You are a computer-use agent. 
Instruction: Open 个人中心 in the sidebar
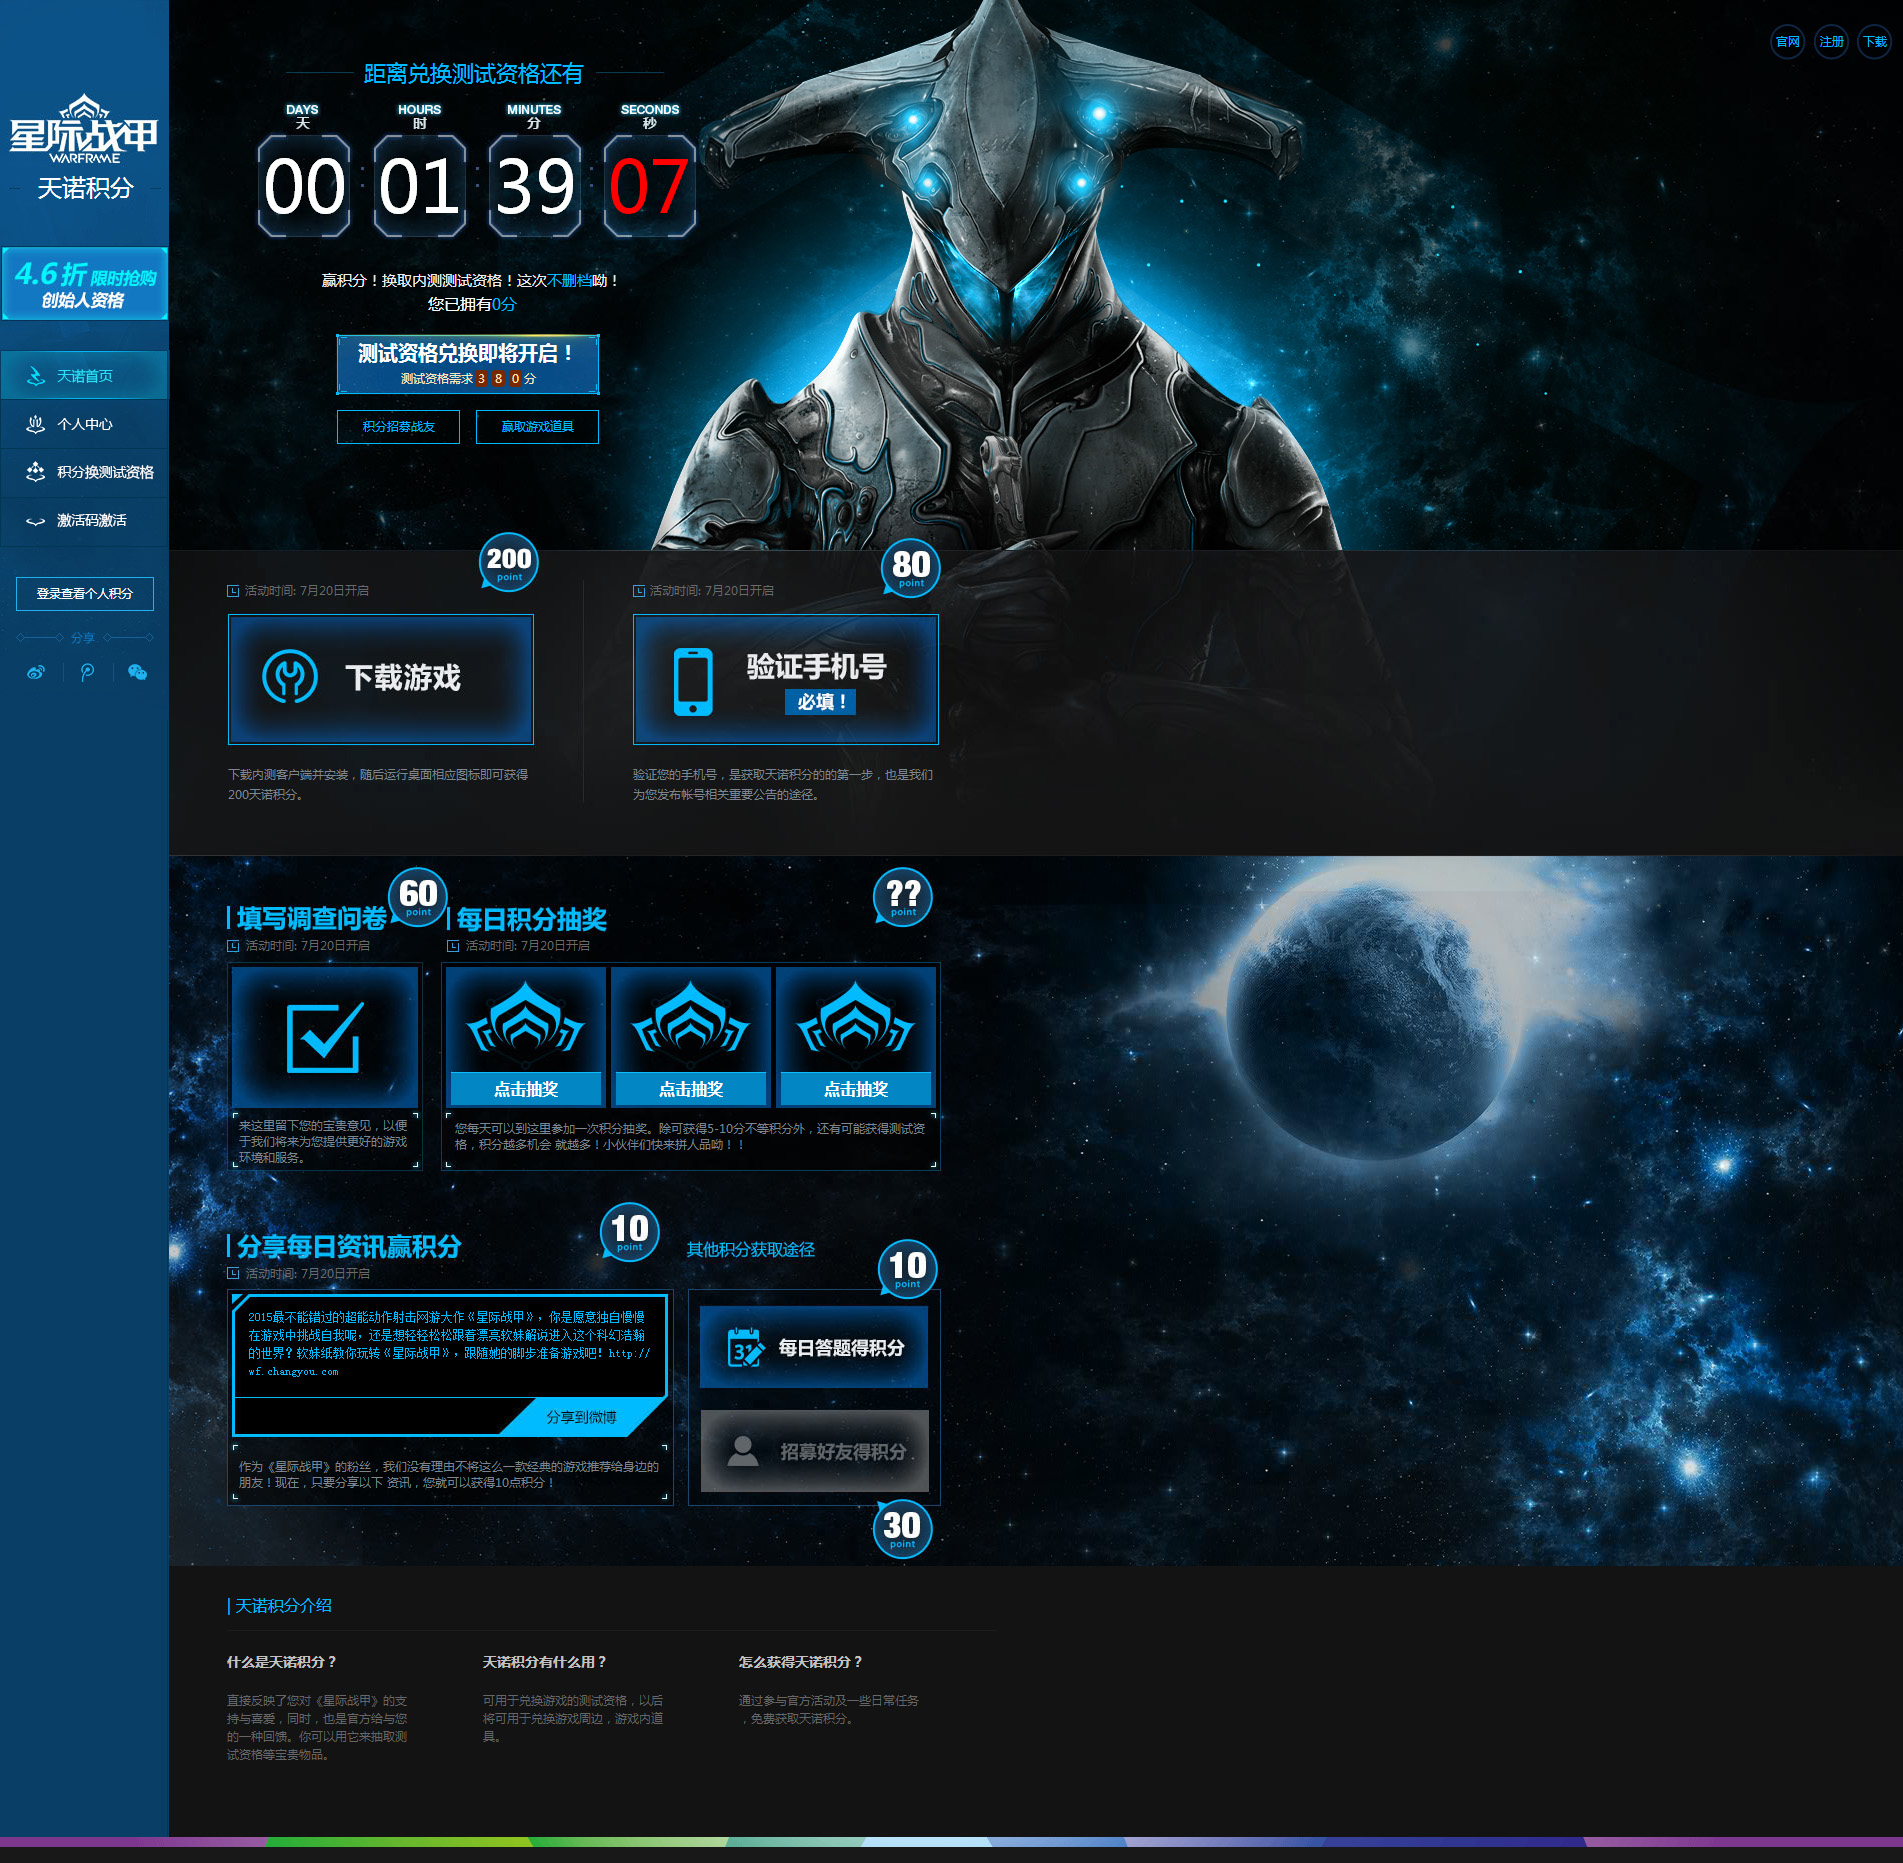coord(84,424)
